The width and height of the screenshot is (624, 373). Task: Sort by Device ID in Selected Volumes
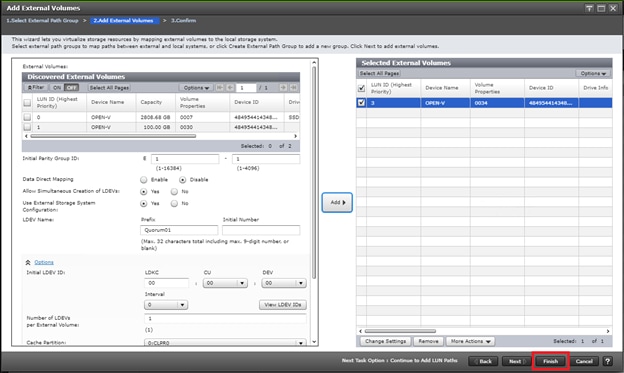click(551, 88)
